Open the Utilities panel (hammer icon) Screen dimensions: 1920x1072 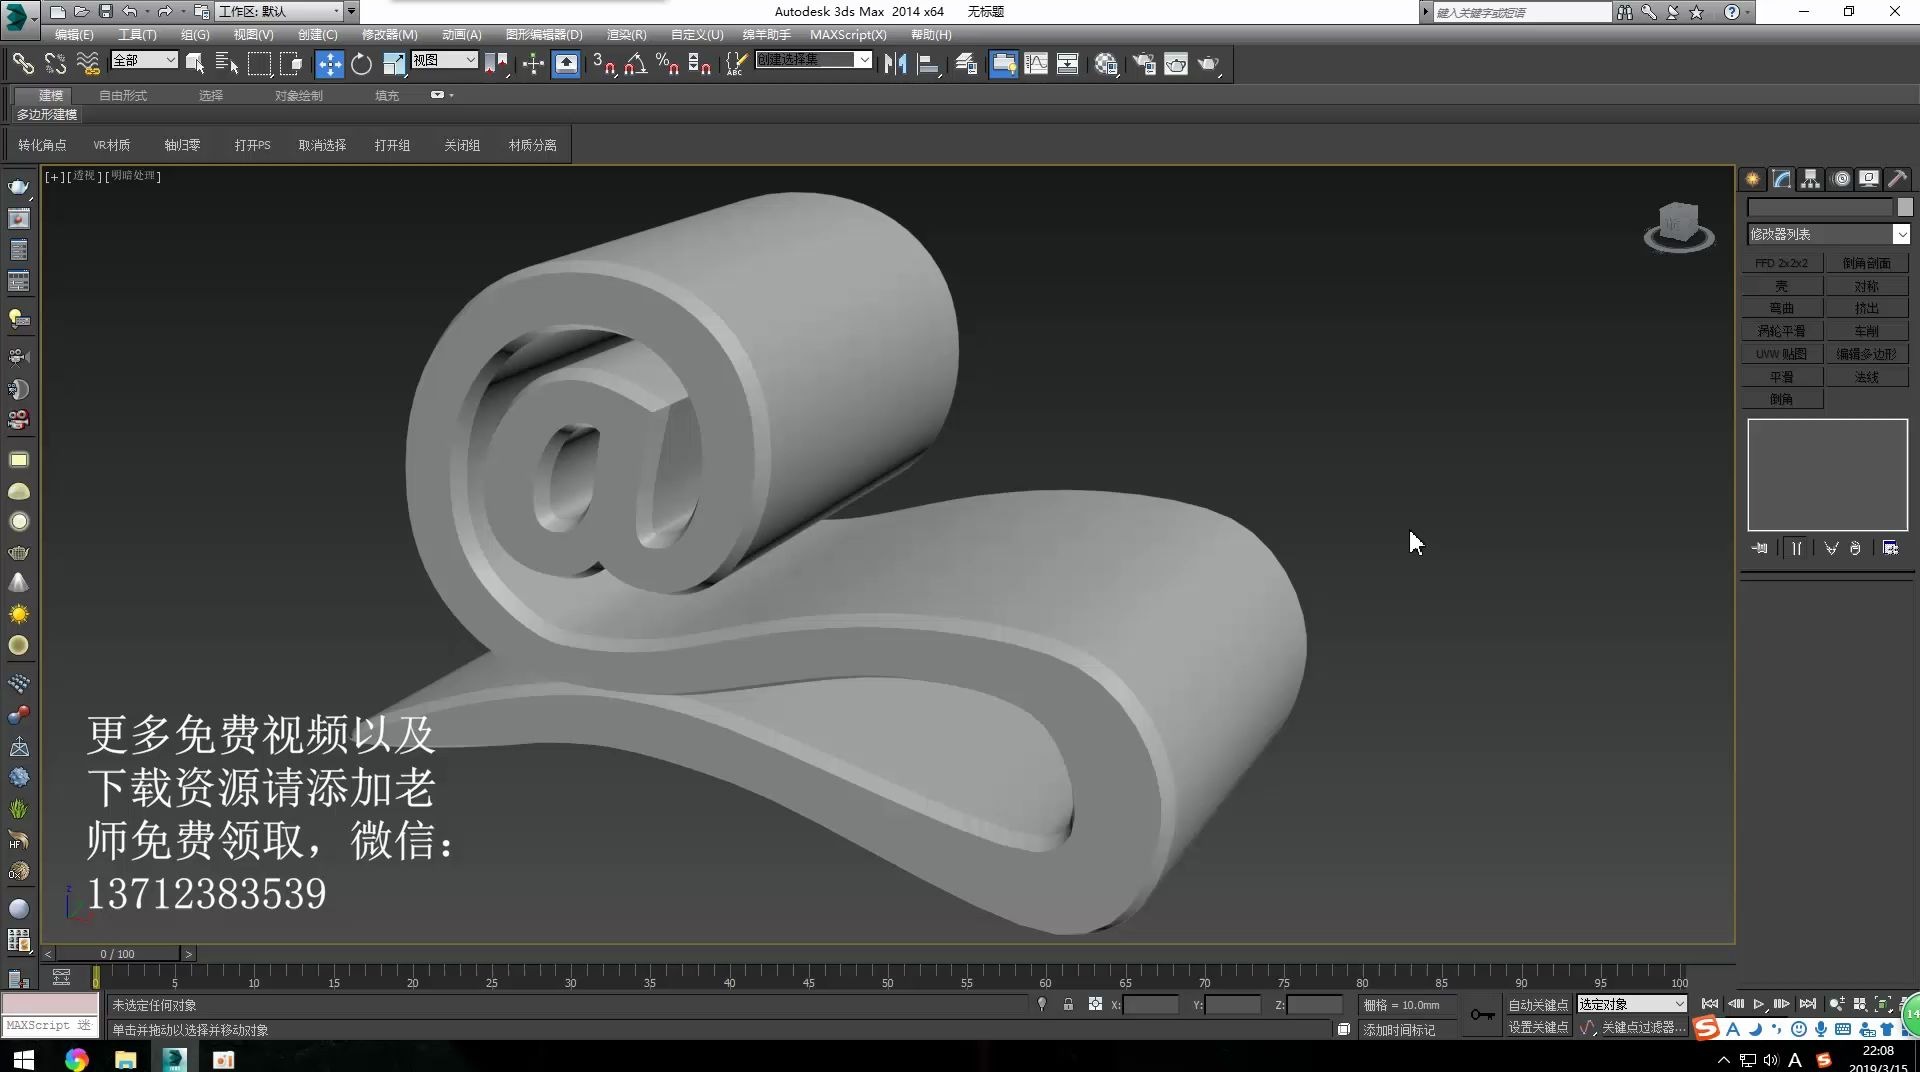[1897, 178]
